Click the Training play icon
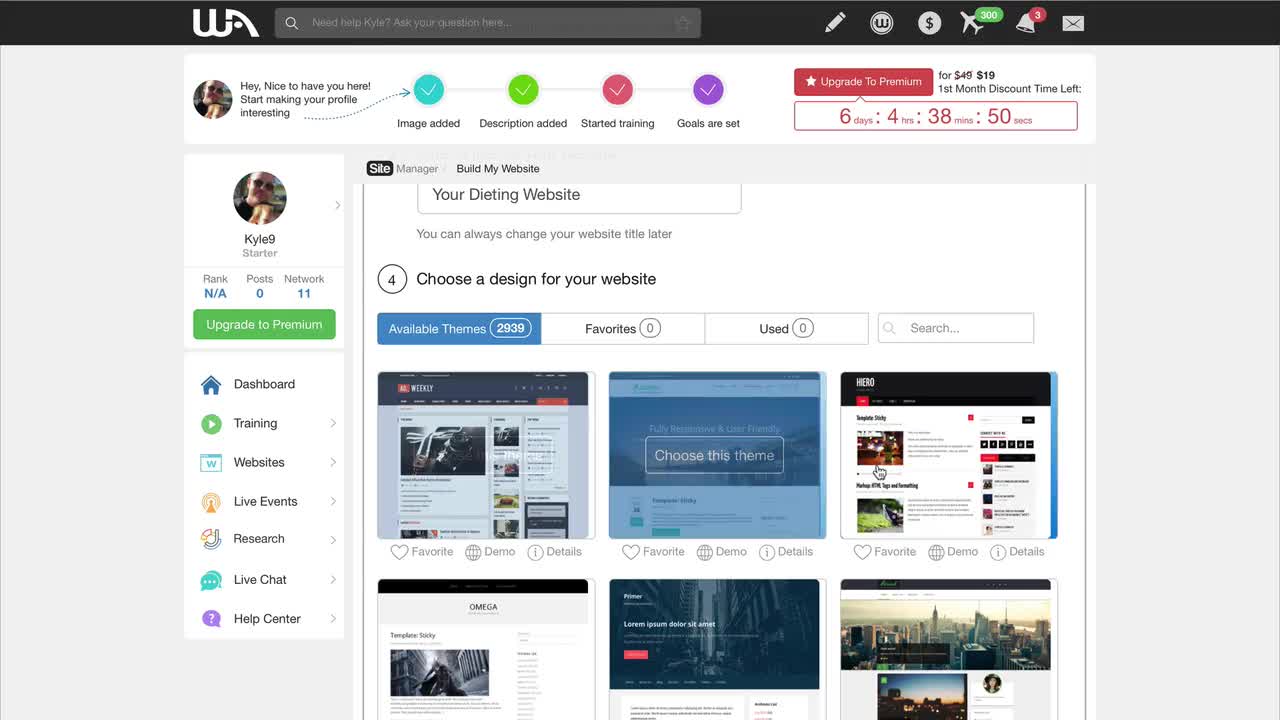Viewport: 1280px width, 720px height. [x=211, y=424]
